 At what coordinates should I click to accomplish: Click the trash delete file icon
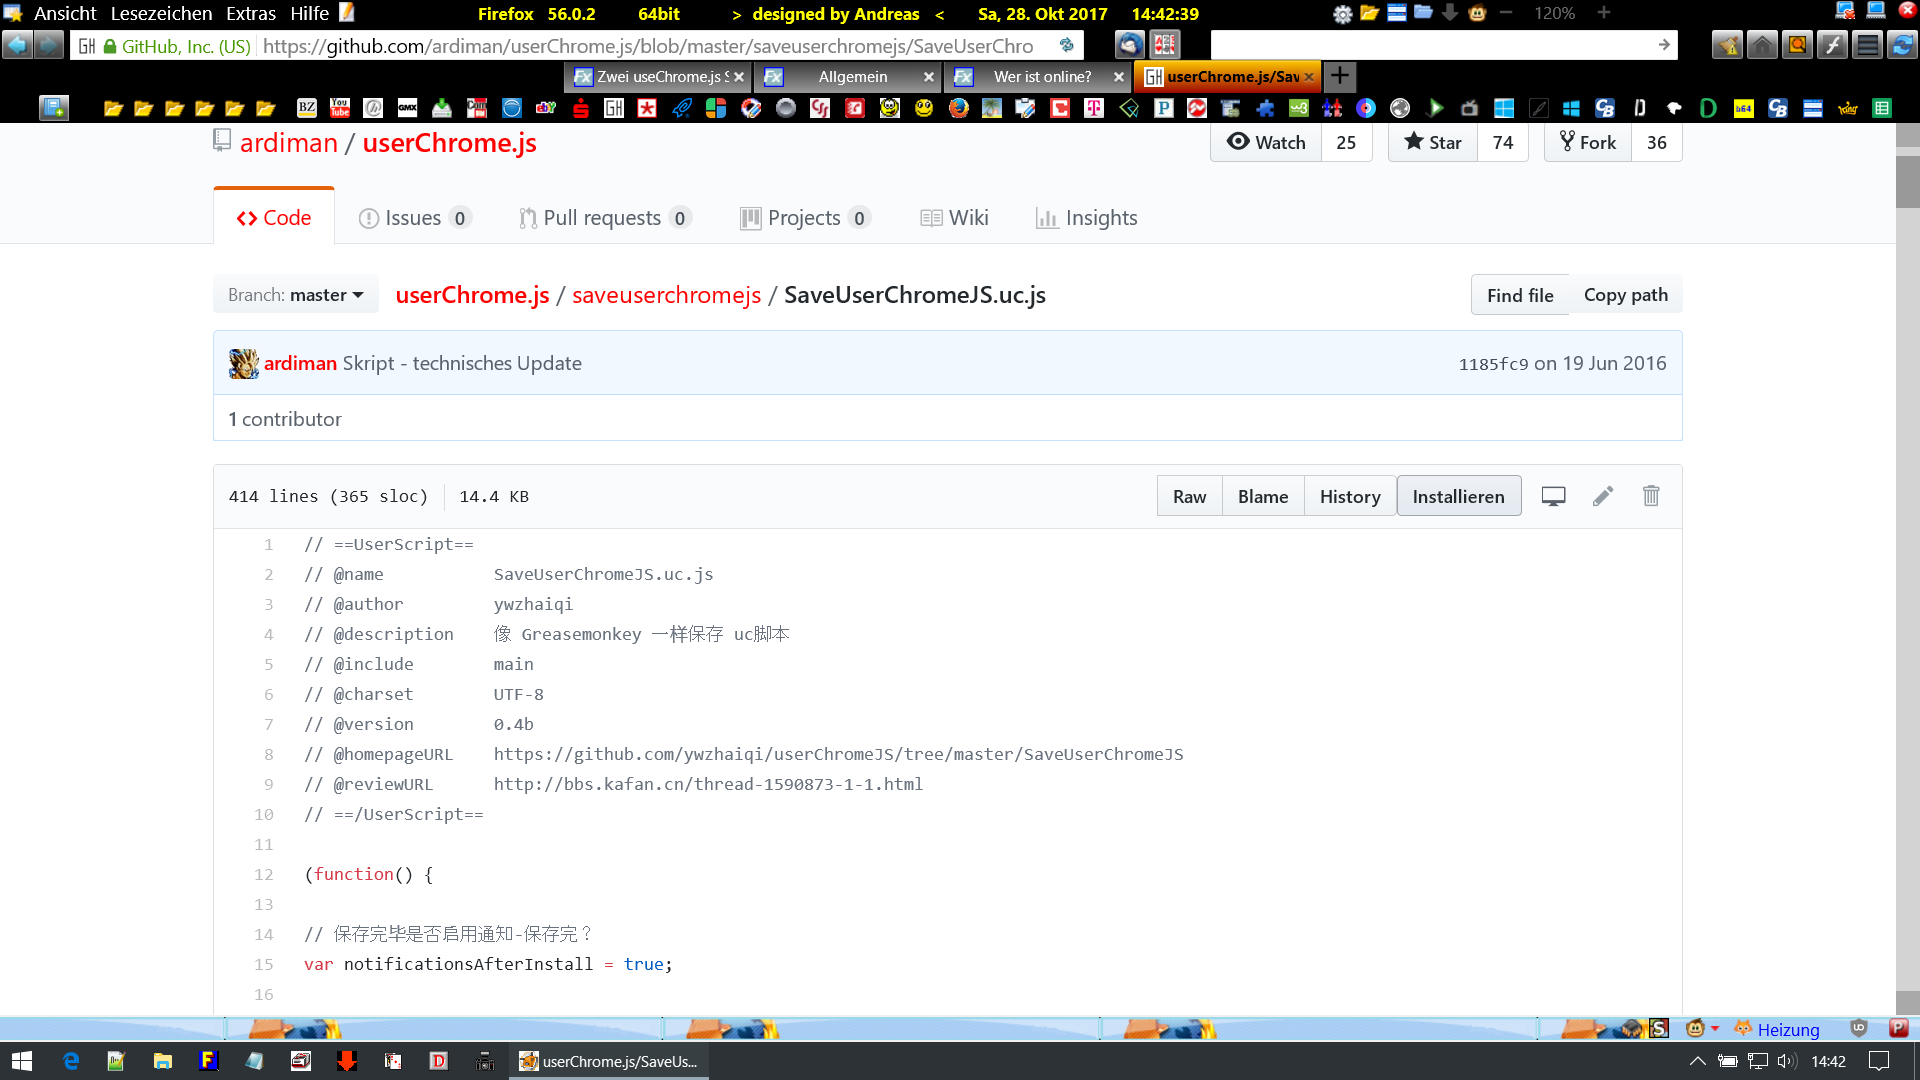point(1651,496)
